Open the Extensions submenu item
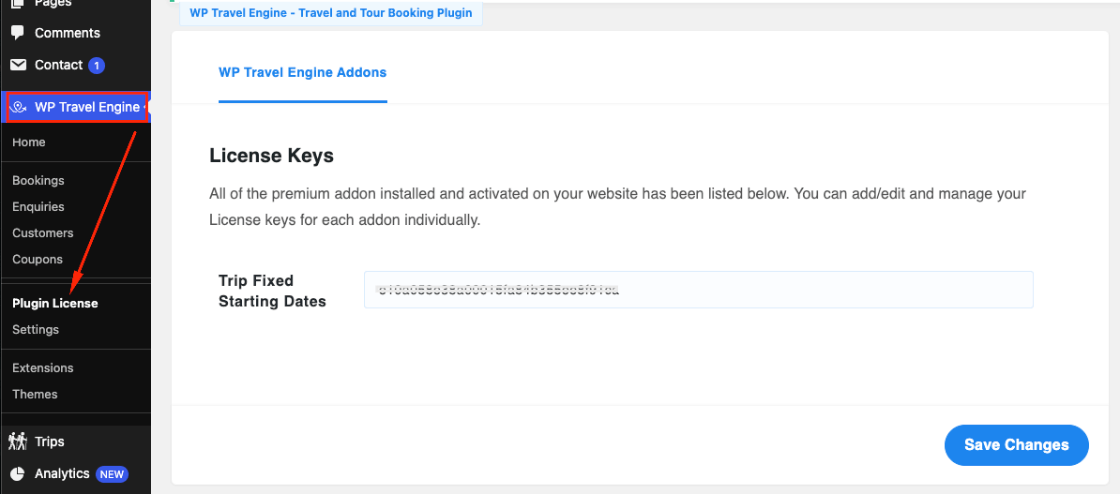 [x=43, y=368]
